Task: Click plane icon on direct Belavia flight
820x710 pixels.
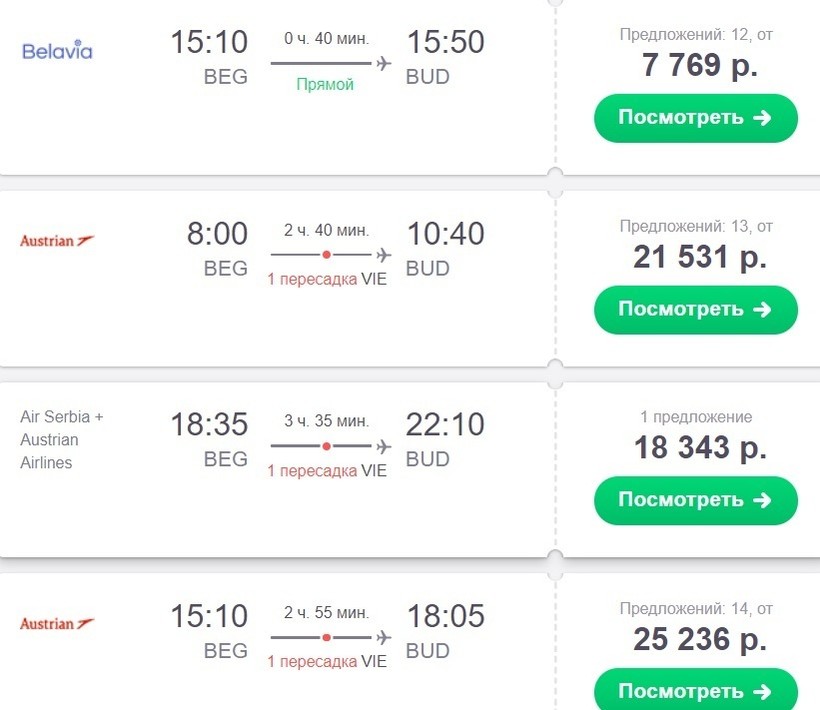Action: click(383, 63)
